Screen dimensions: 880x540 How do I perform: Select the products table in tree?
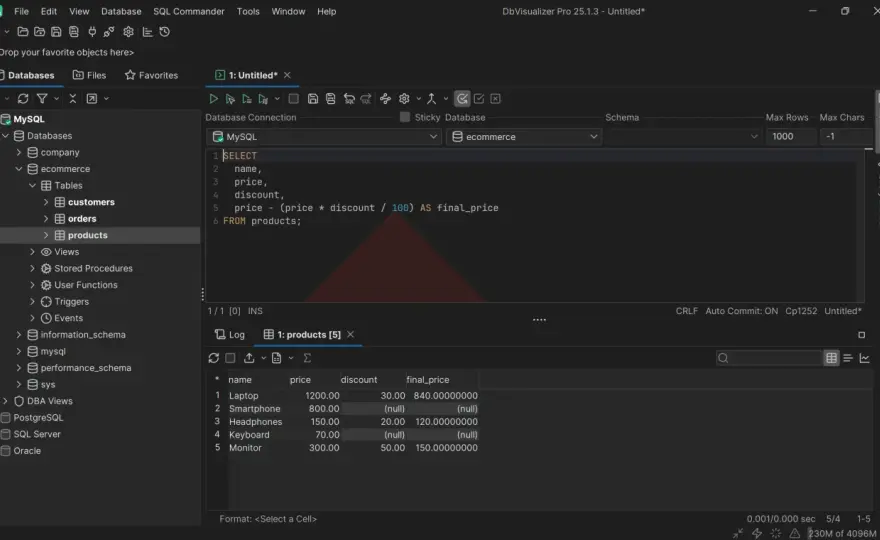[88, 235]
